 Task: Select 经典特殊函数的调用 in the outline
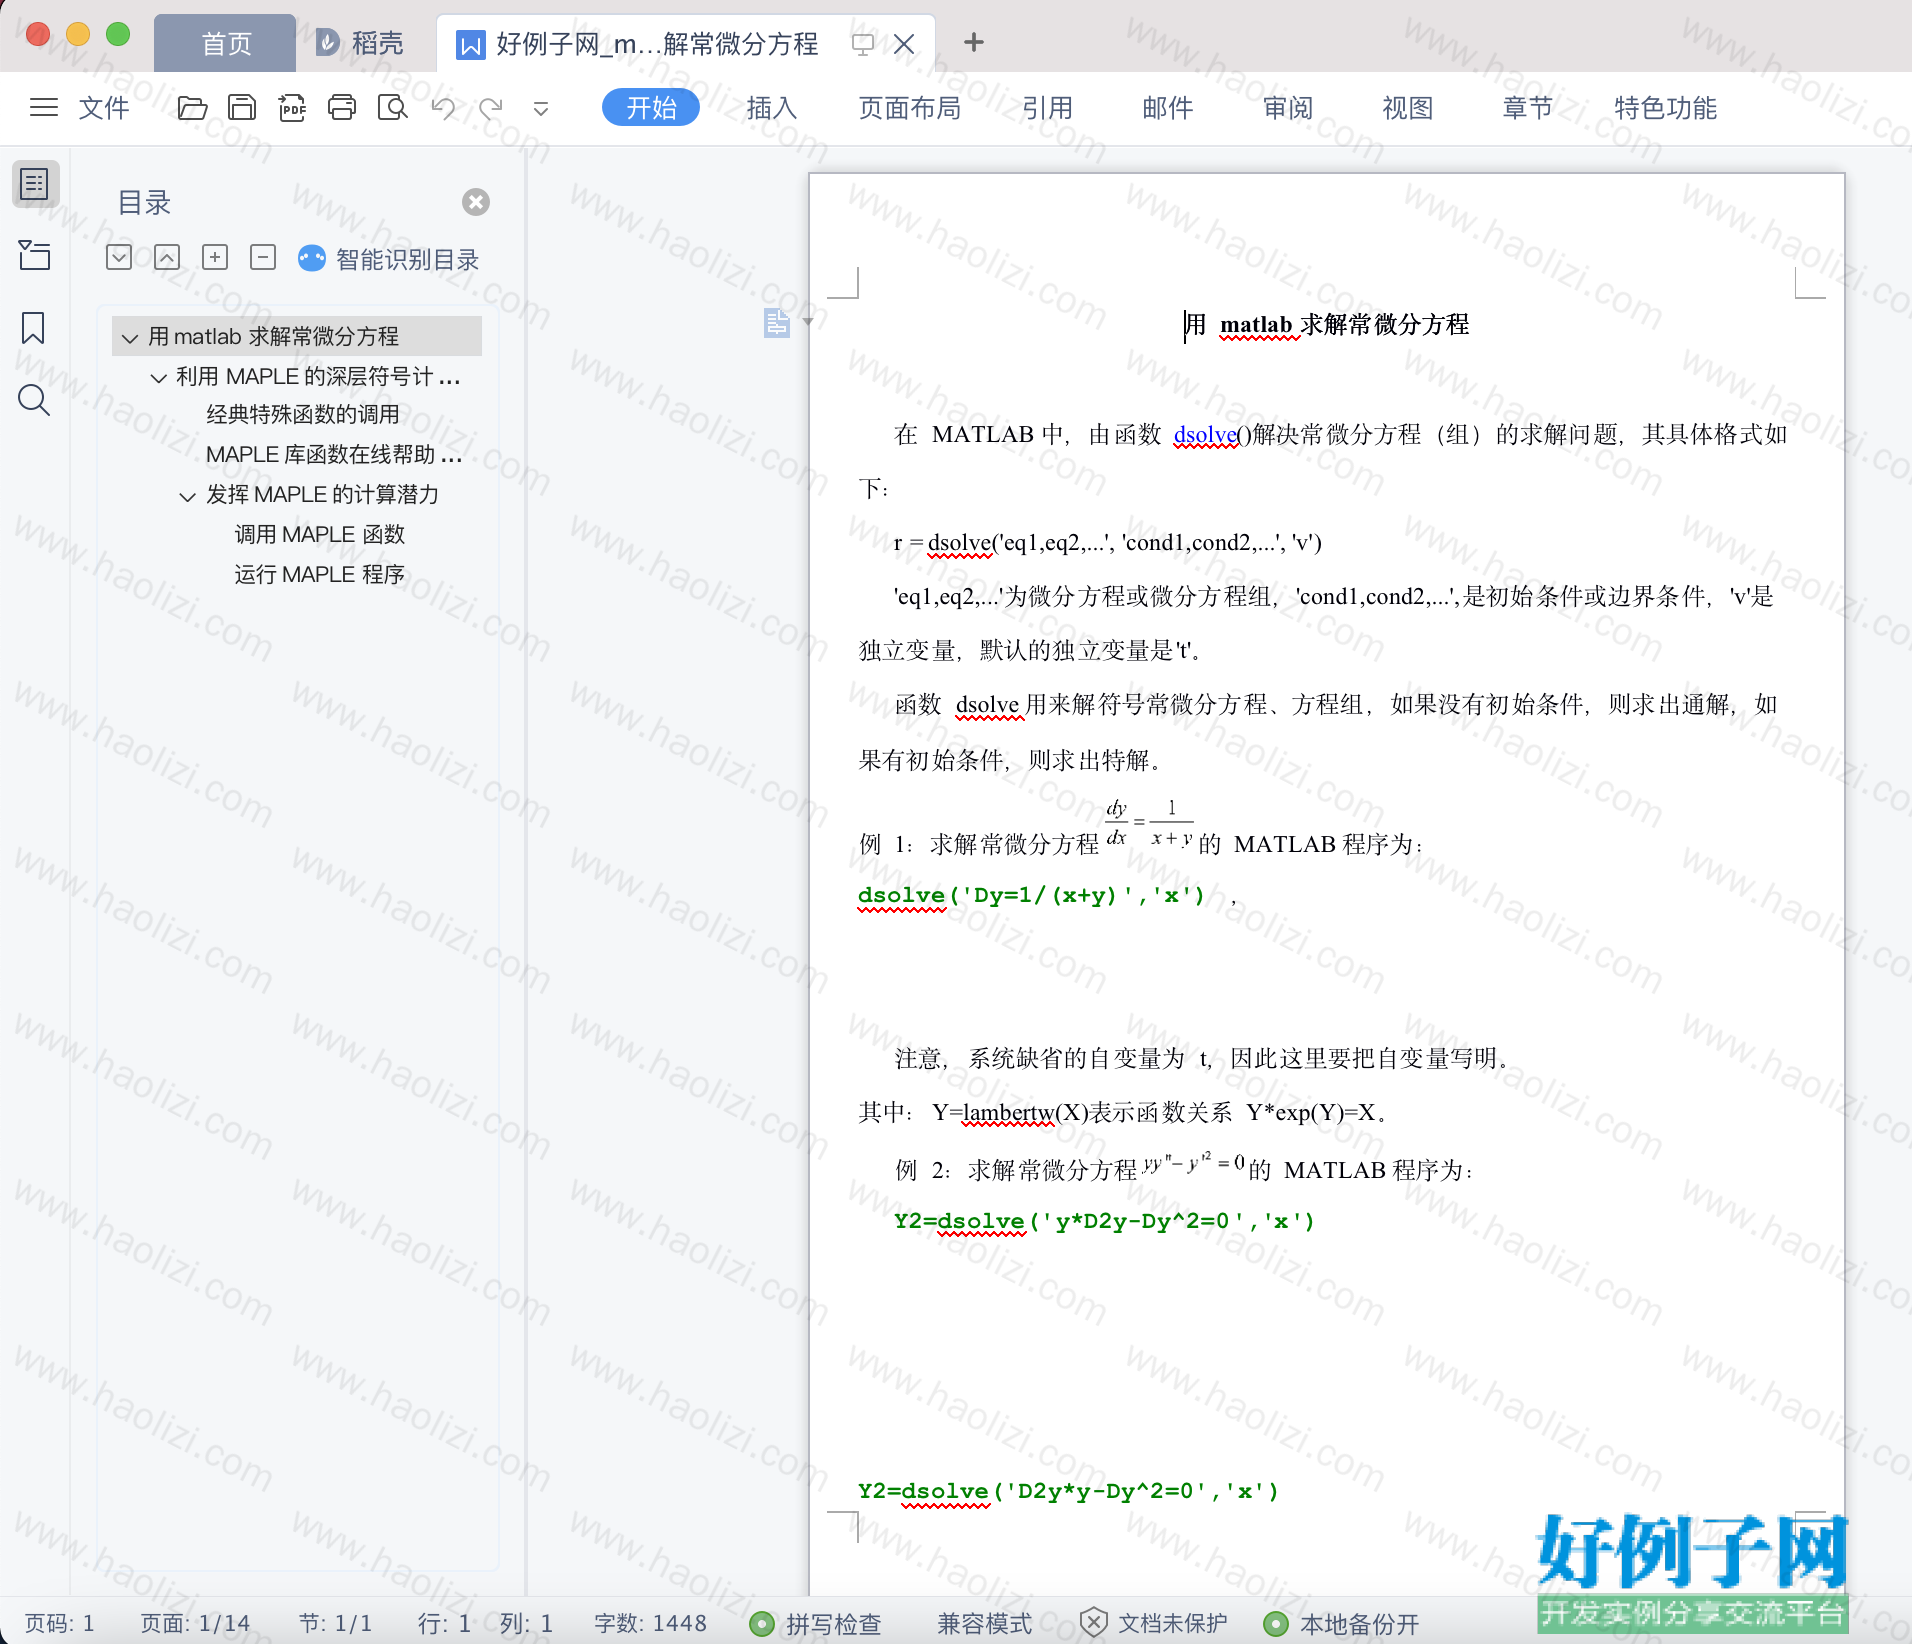[303, 414]
